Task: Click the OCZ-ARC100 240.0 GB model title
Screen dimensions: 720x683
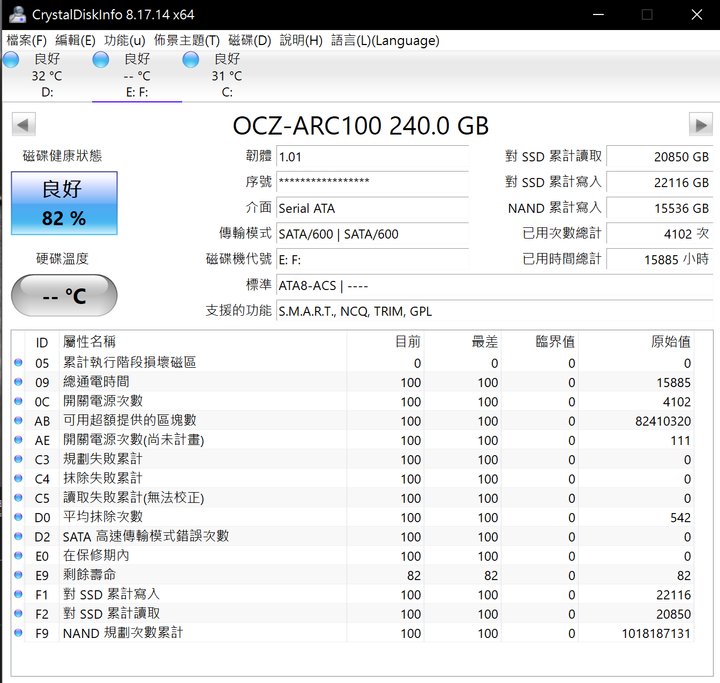Action: [x=360, y=125]
